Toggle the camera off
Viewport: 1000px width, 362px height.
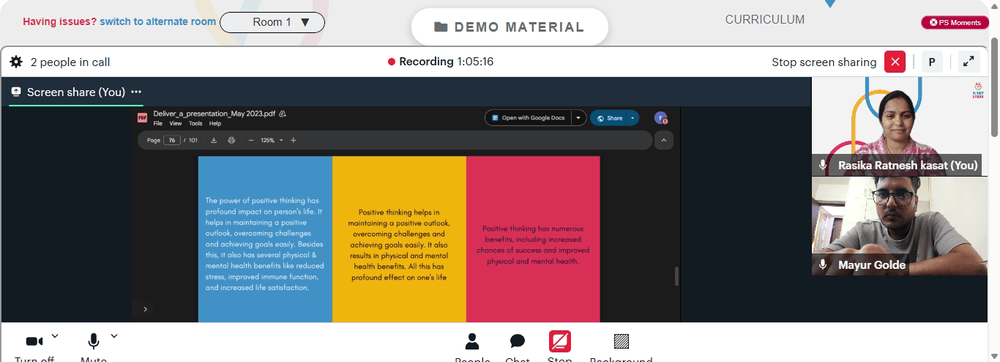coord(34,342)
